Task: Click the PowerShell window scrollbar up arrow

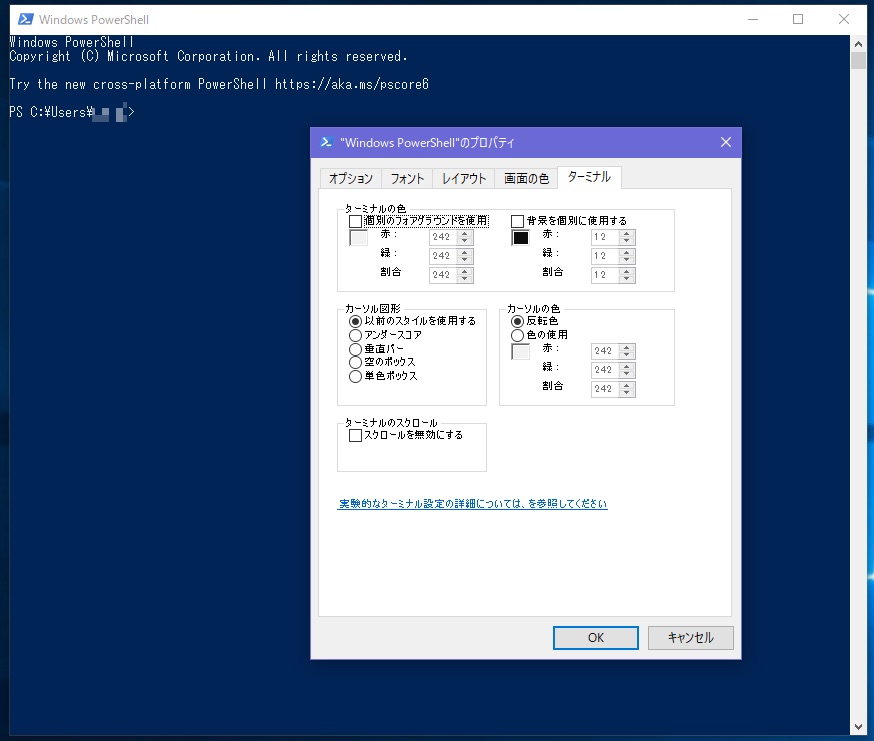Action: point(858,43)
